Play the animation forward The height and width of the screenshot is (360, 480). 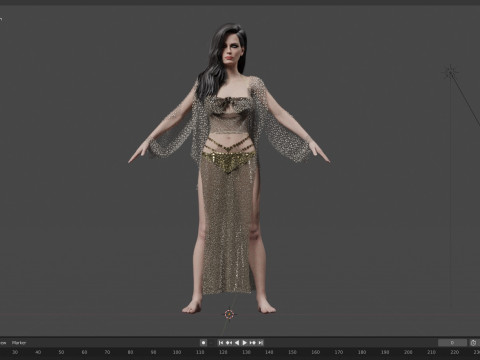pyautogui.click(x=245, y=343)
